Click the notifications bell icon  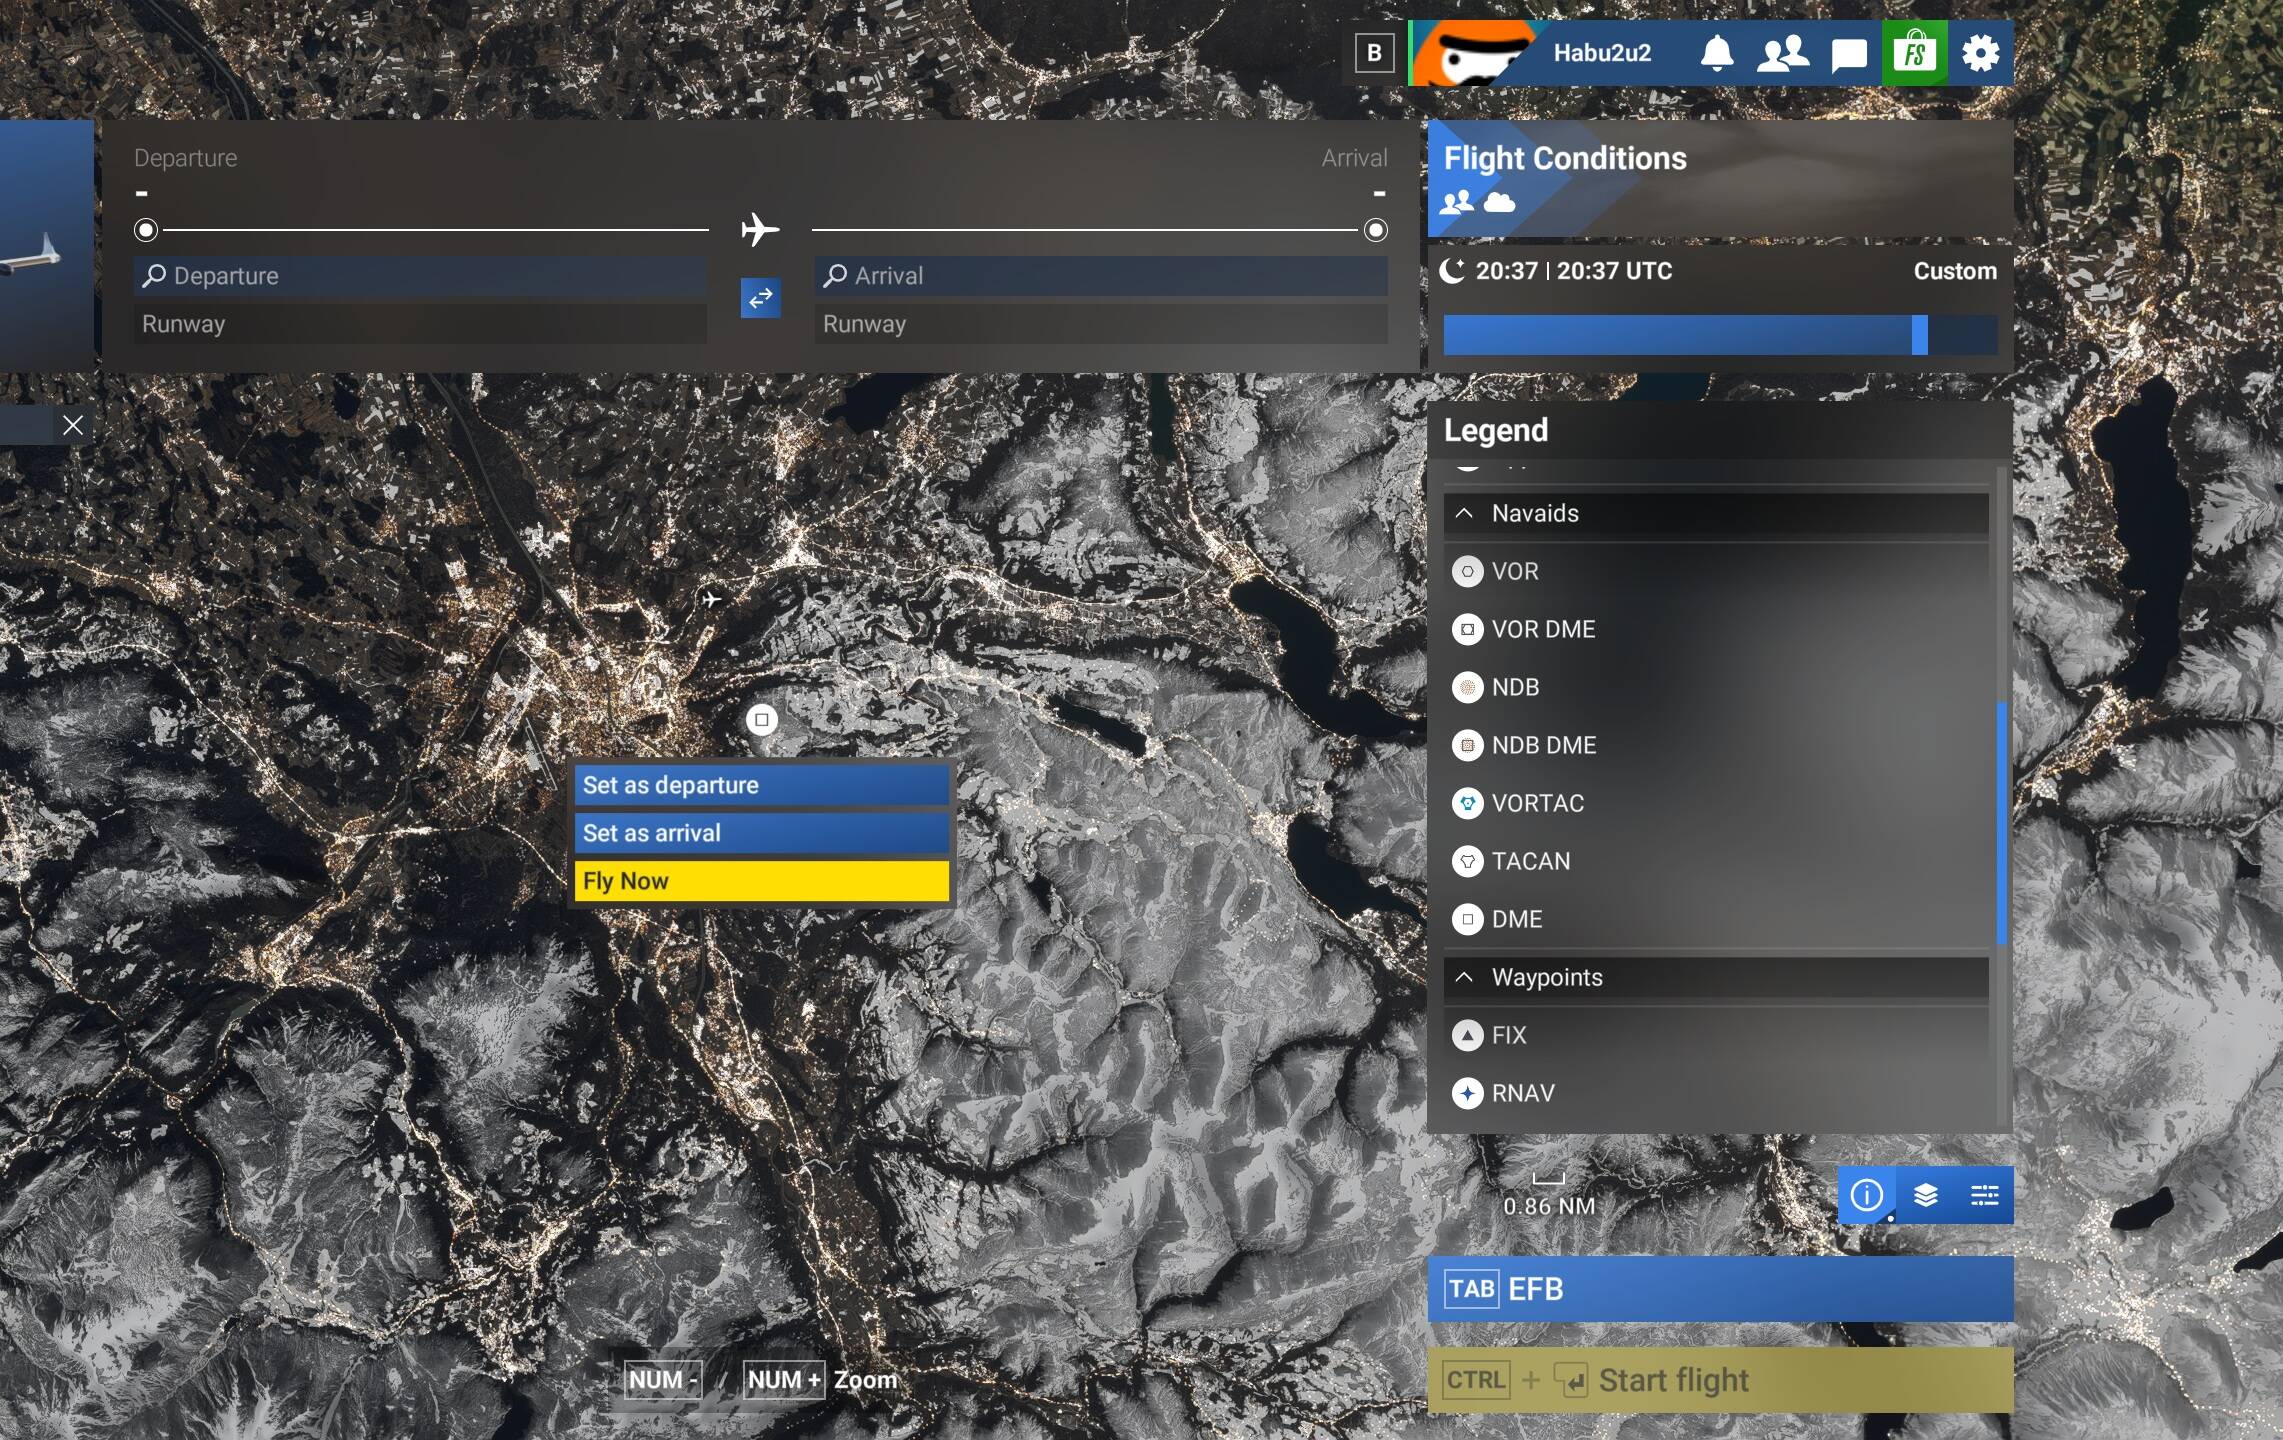pyautogui.click(x=1716, y=53)
